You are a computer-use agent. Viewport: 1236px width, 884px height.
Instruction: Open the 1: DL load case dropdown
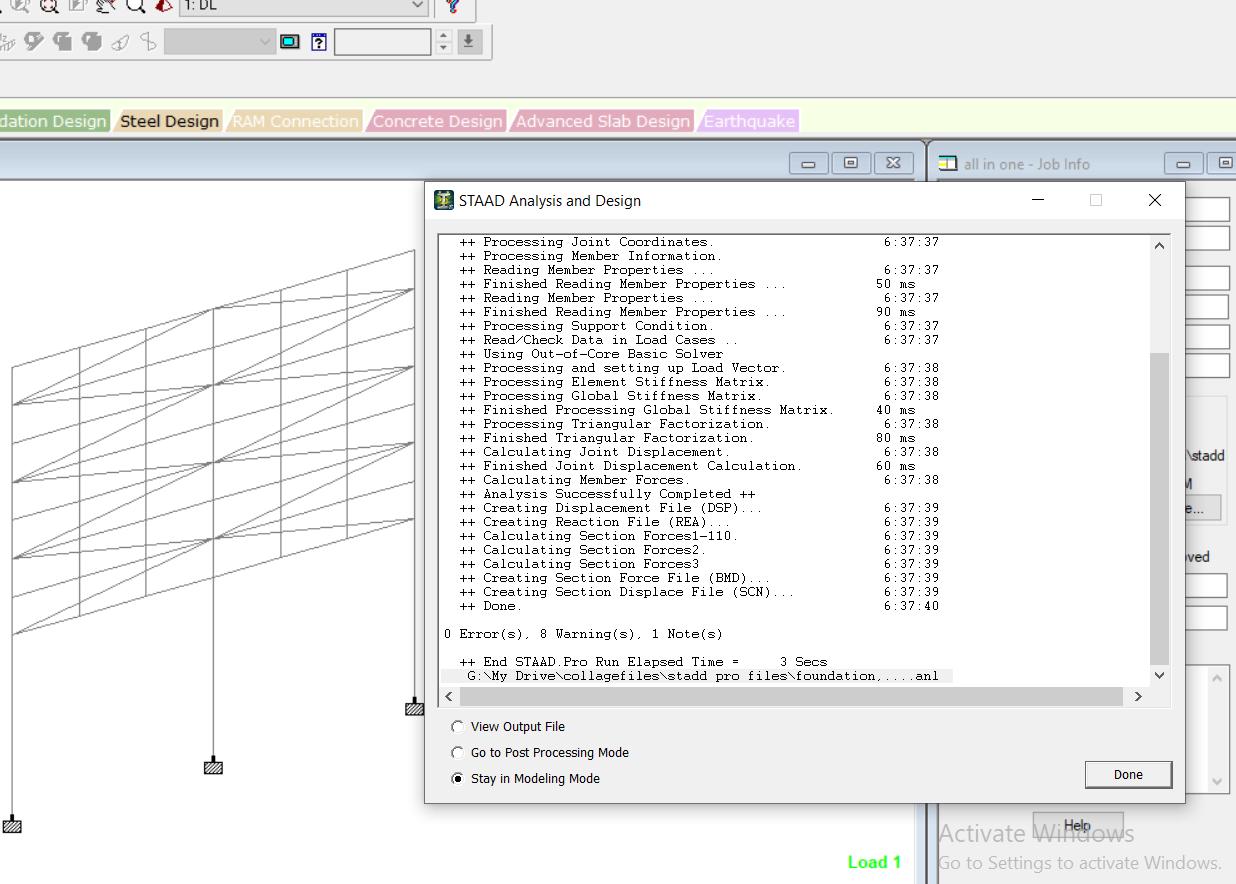point(304,6)
